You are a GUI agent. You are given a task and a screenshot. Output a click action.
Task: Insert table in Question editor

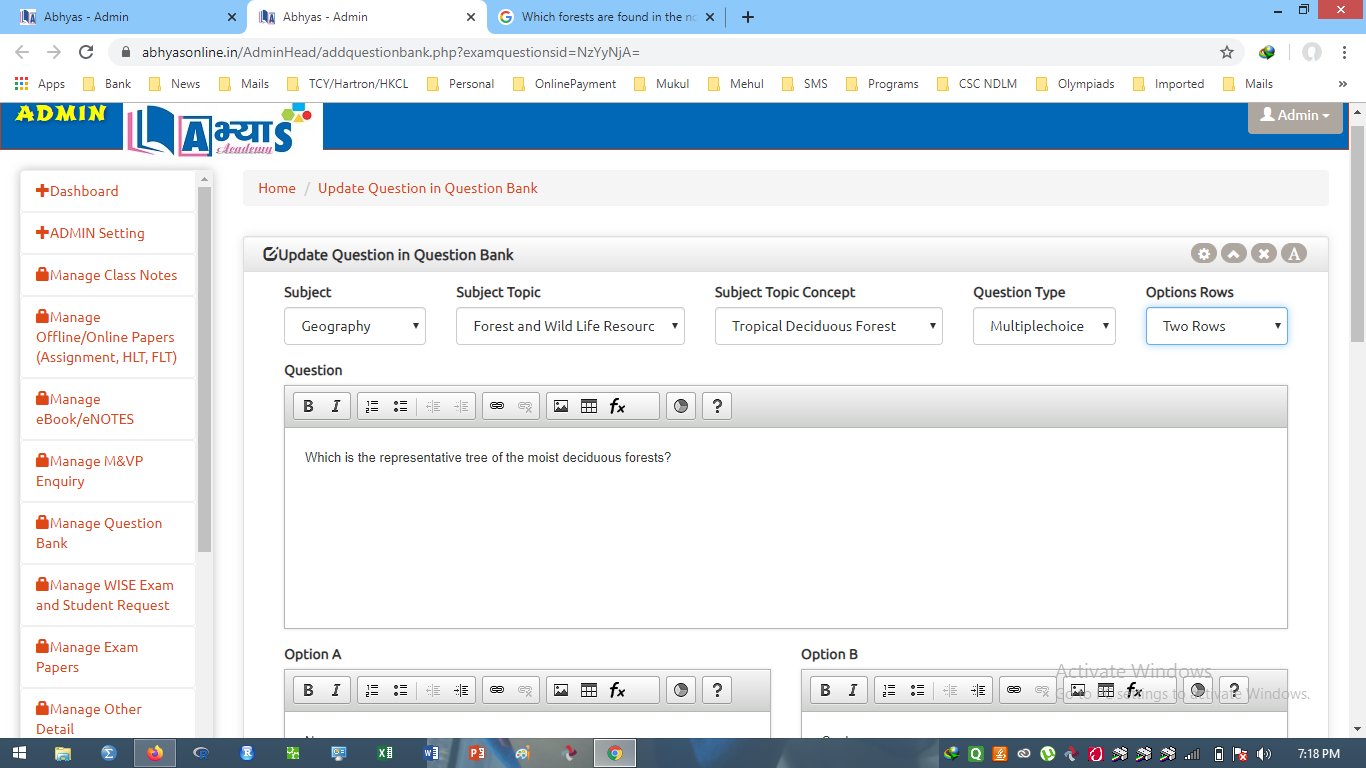589,406
